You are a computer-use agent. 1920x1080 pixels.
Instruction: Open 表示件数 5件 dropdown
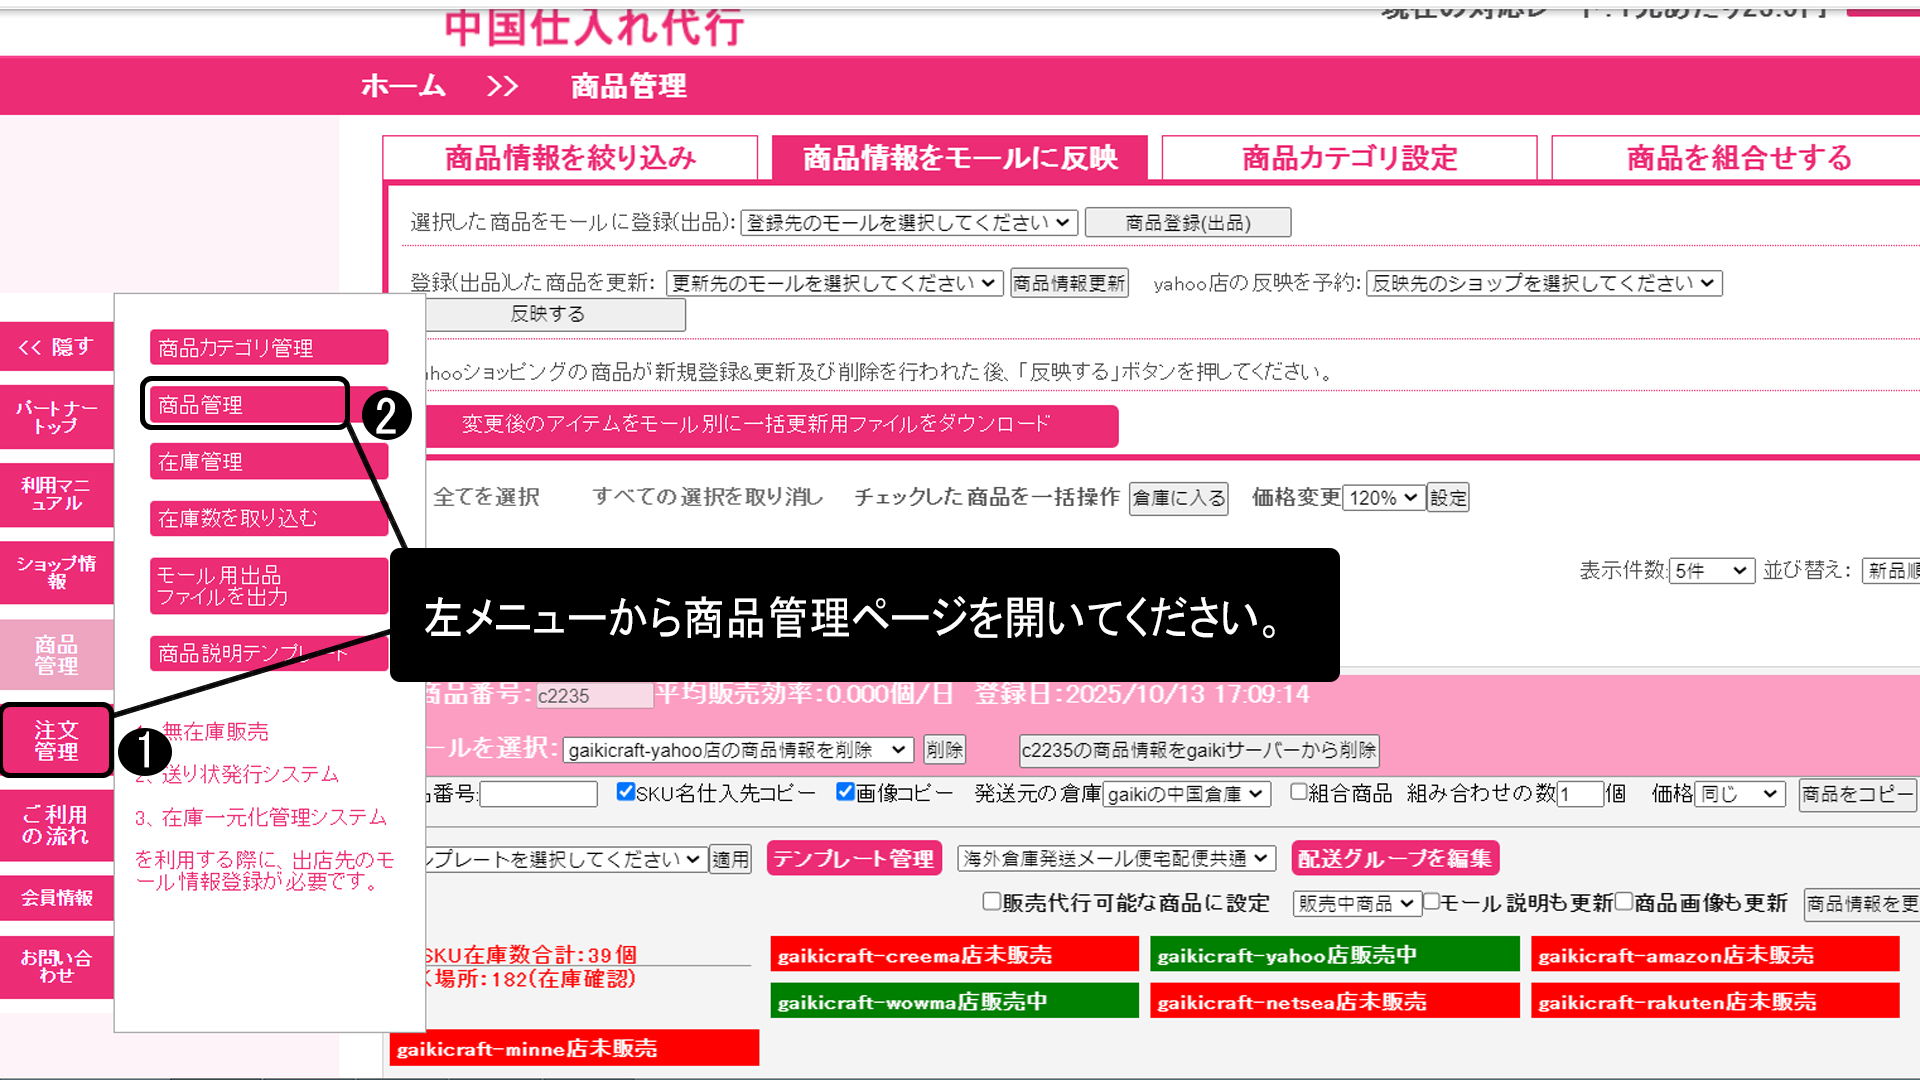1711,571
